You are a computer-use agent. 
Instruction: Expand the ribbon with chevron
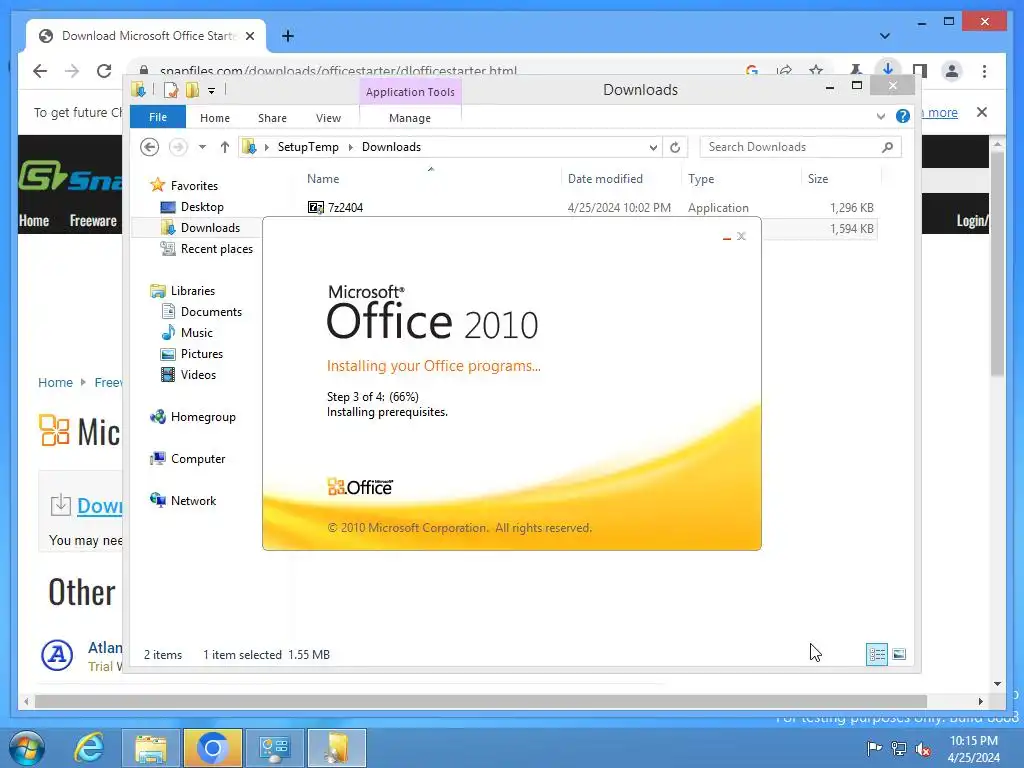[x=880, y=116]
